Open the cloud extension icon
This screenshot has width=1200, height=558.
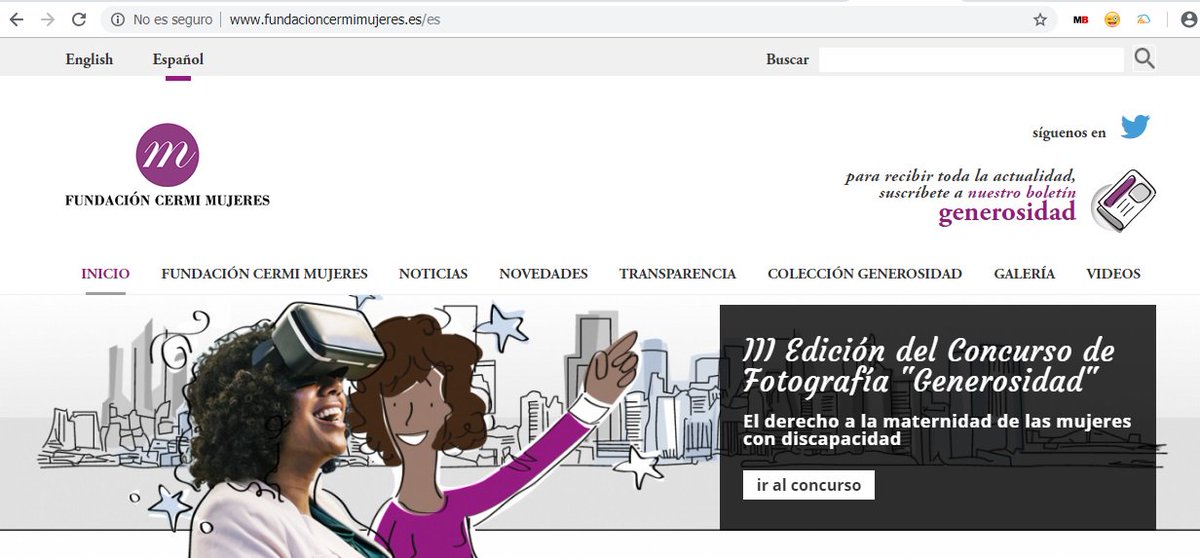point(1143,19)
